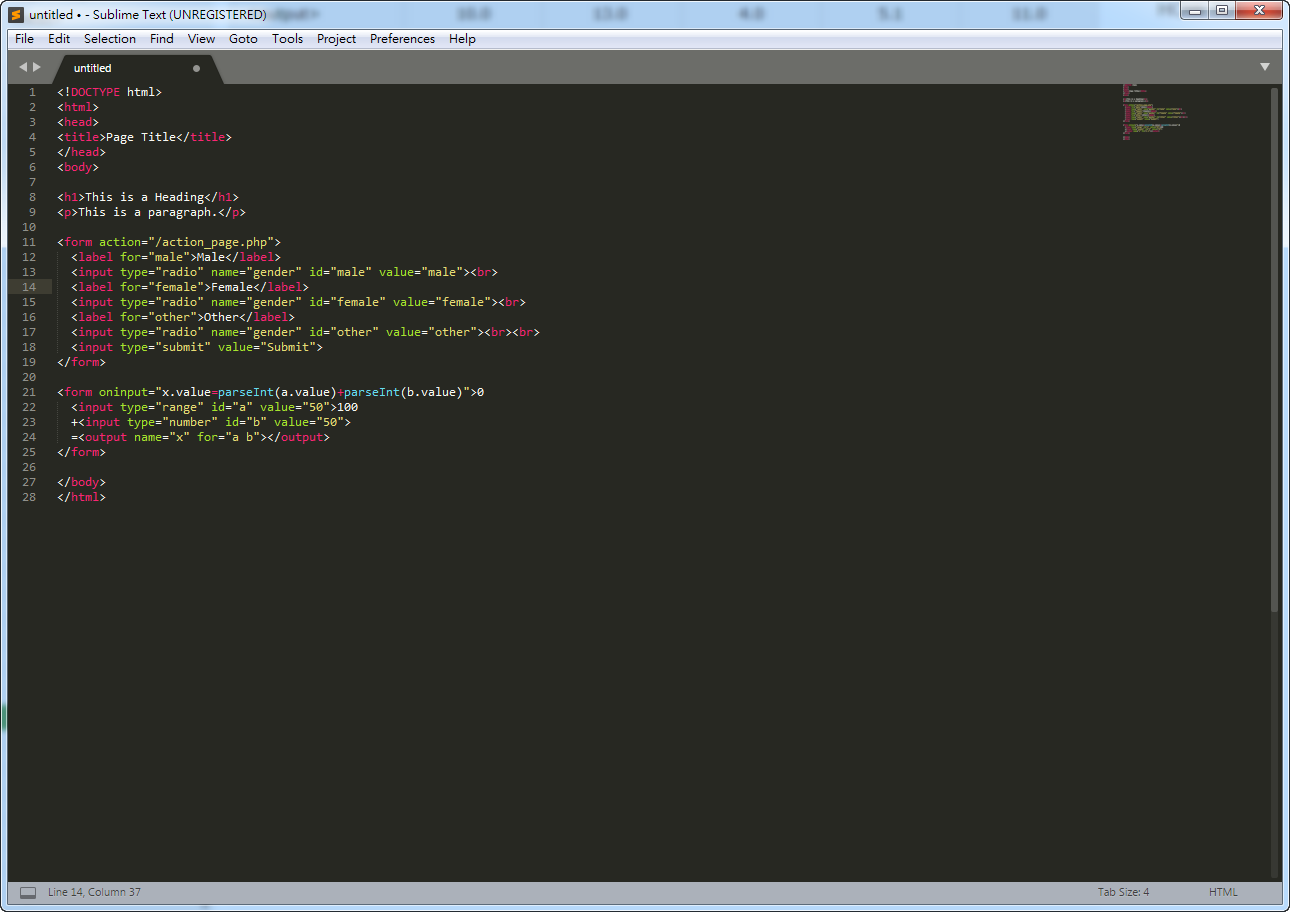Click value="female" attribute on line 15
The image size is (1290, 912).
pyautogui.click(x=442, y=302)
